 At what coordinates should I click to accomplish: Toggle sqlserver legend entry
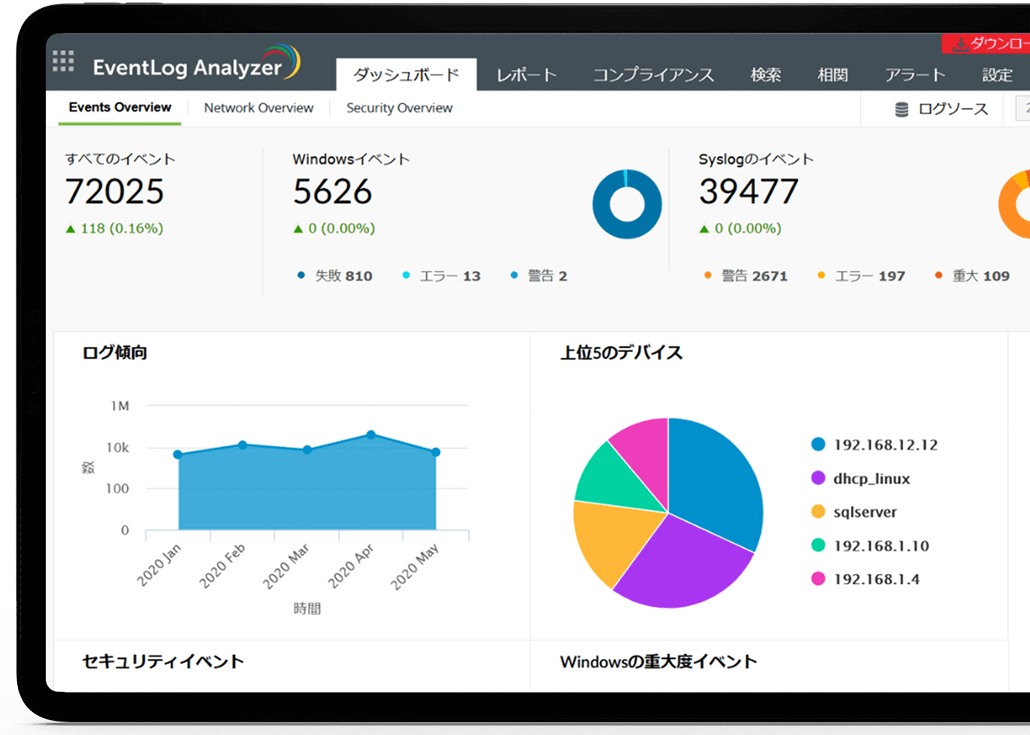pyautogui.click(x=854, y=512)
